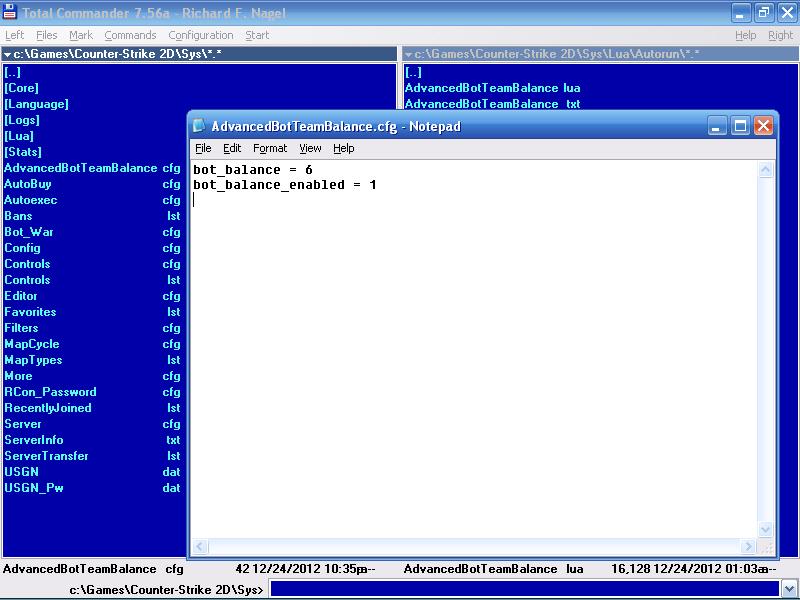
Task: Click Notepad horizontal scrollbar left arrow
Action: 199,546
